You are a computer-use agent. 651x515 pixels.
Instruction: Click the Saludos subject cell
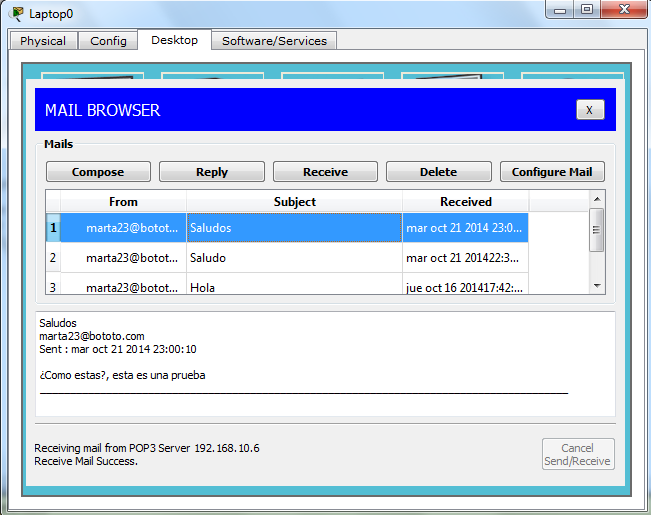[294, 228]
